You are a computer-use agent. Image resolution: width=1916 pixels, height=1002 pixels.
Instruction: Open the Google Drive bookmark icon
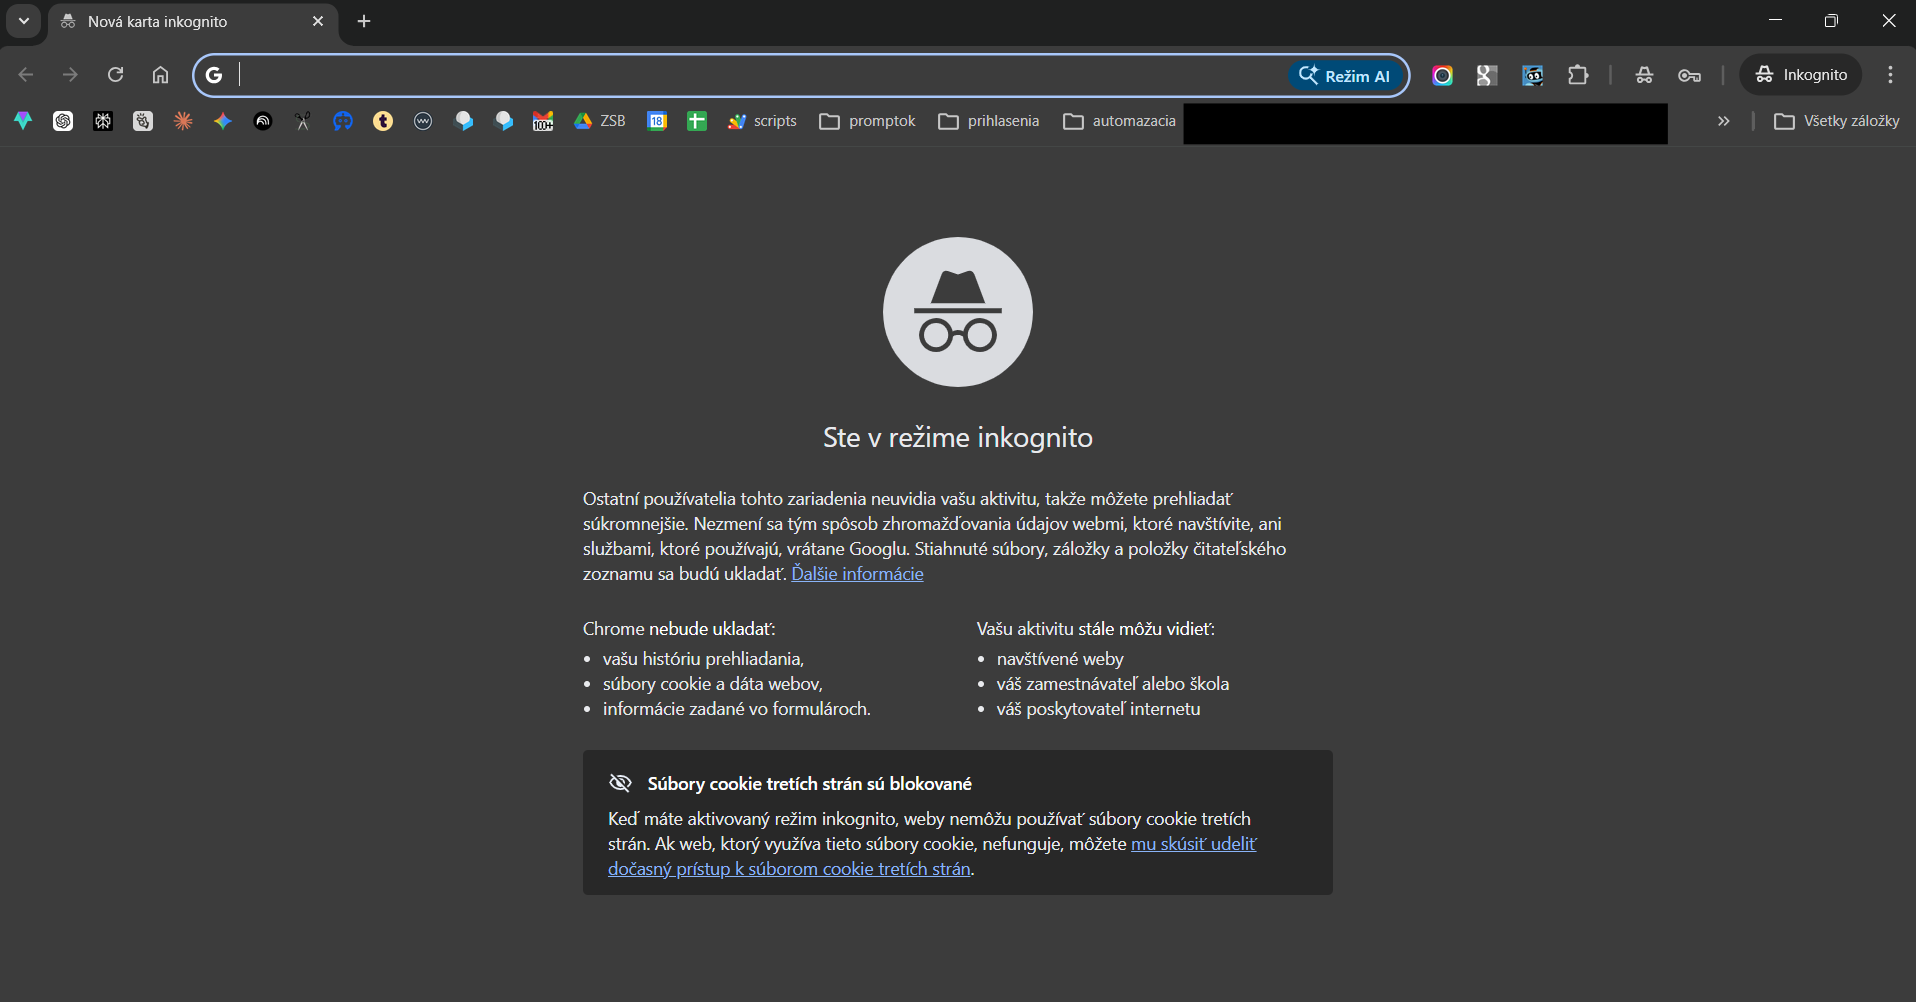[583, 120]
